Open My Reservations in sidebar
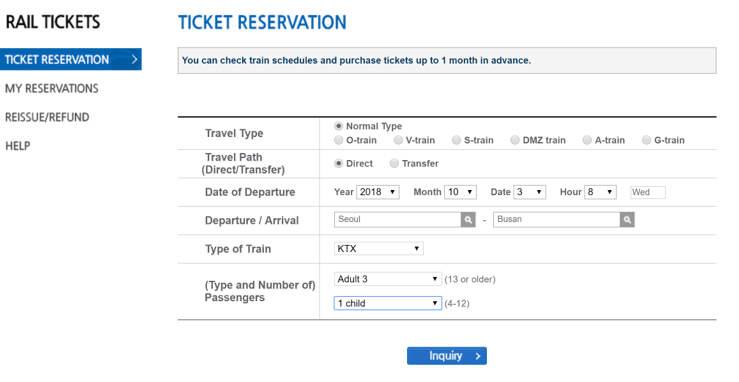The width and height of the screenshot is (739, 382). coord(52,89)
